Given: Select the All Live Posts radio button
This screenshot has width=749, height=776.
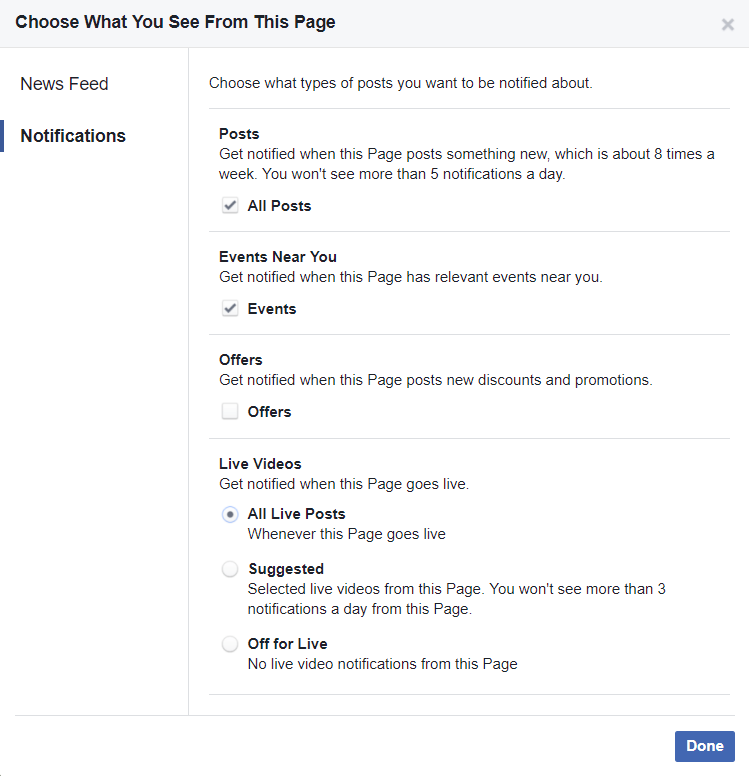Looking at the screenshot, I should (230, 514).
